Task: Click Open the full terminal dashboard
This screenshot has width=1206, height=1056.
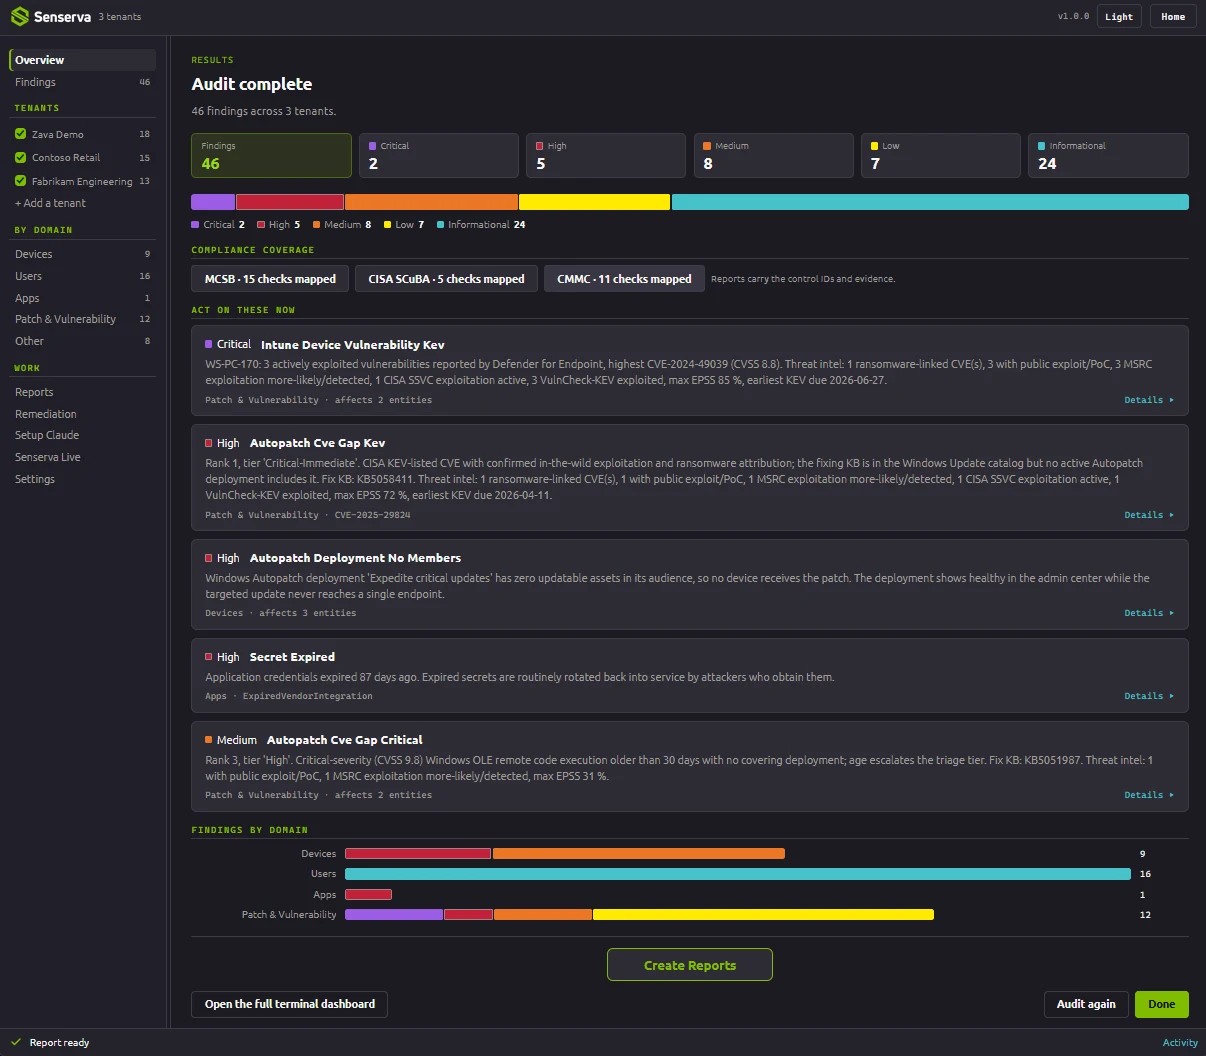Action: [290, 1004]
